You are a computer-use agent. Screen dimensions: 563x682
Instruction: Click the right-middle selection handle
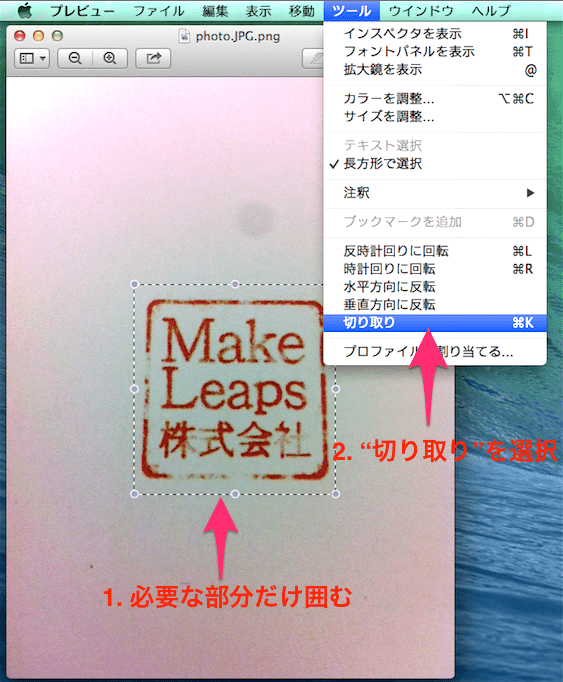tap(335, 389)
